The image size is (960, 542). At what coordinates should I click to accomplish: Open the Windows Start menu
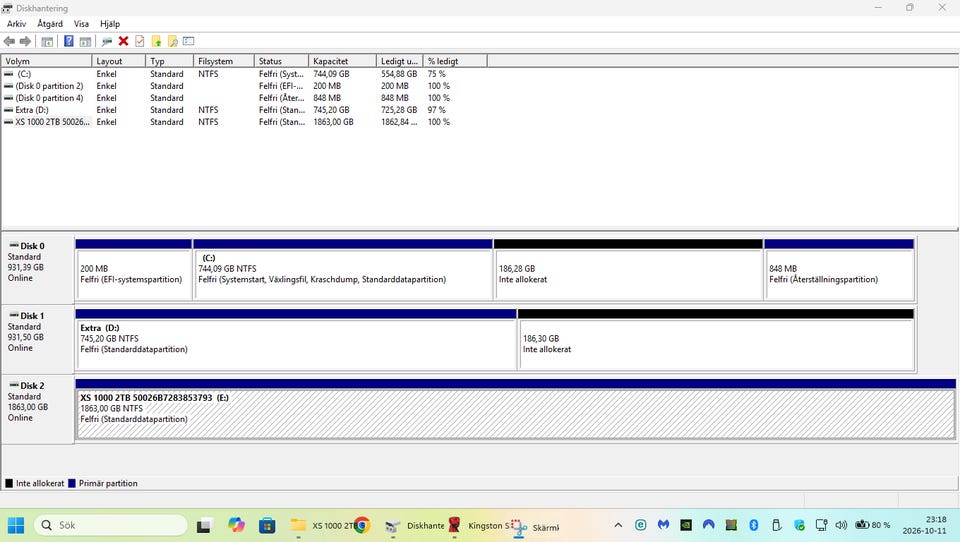coord(16,525)
